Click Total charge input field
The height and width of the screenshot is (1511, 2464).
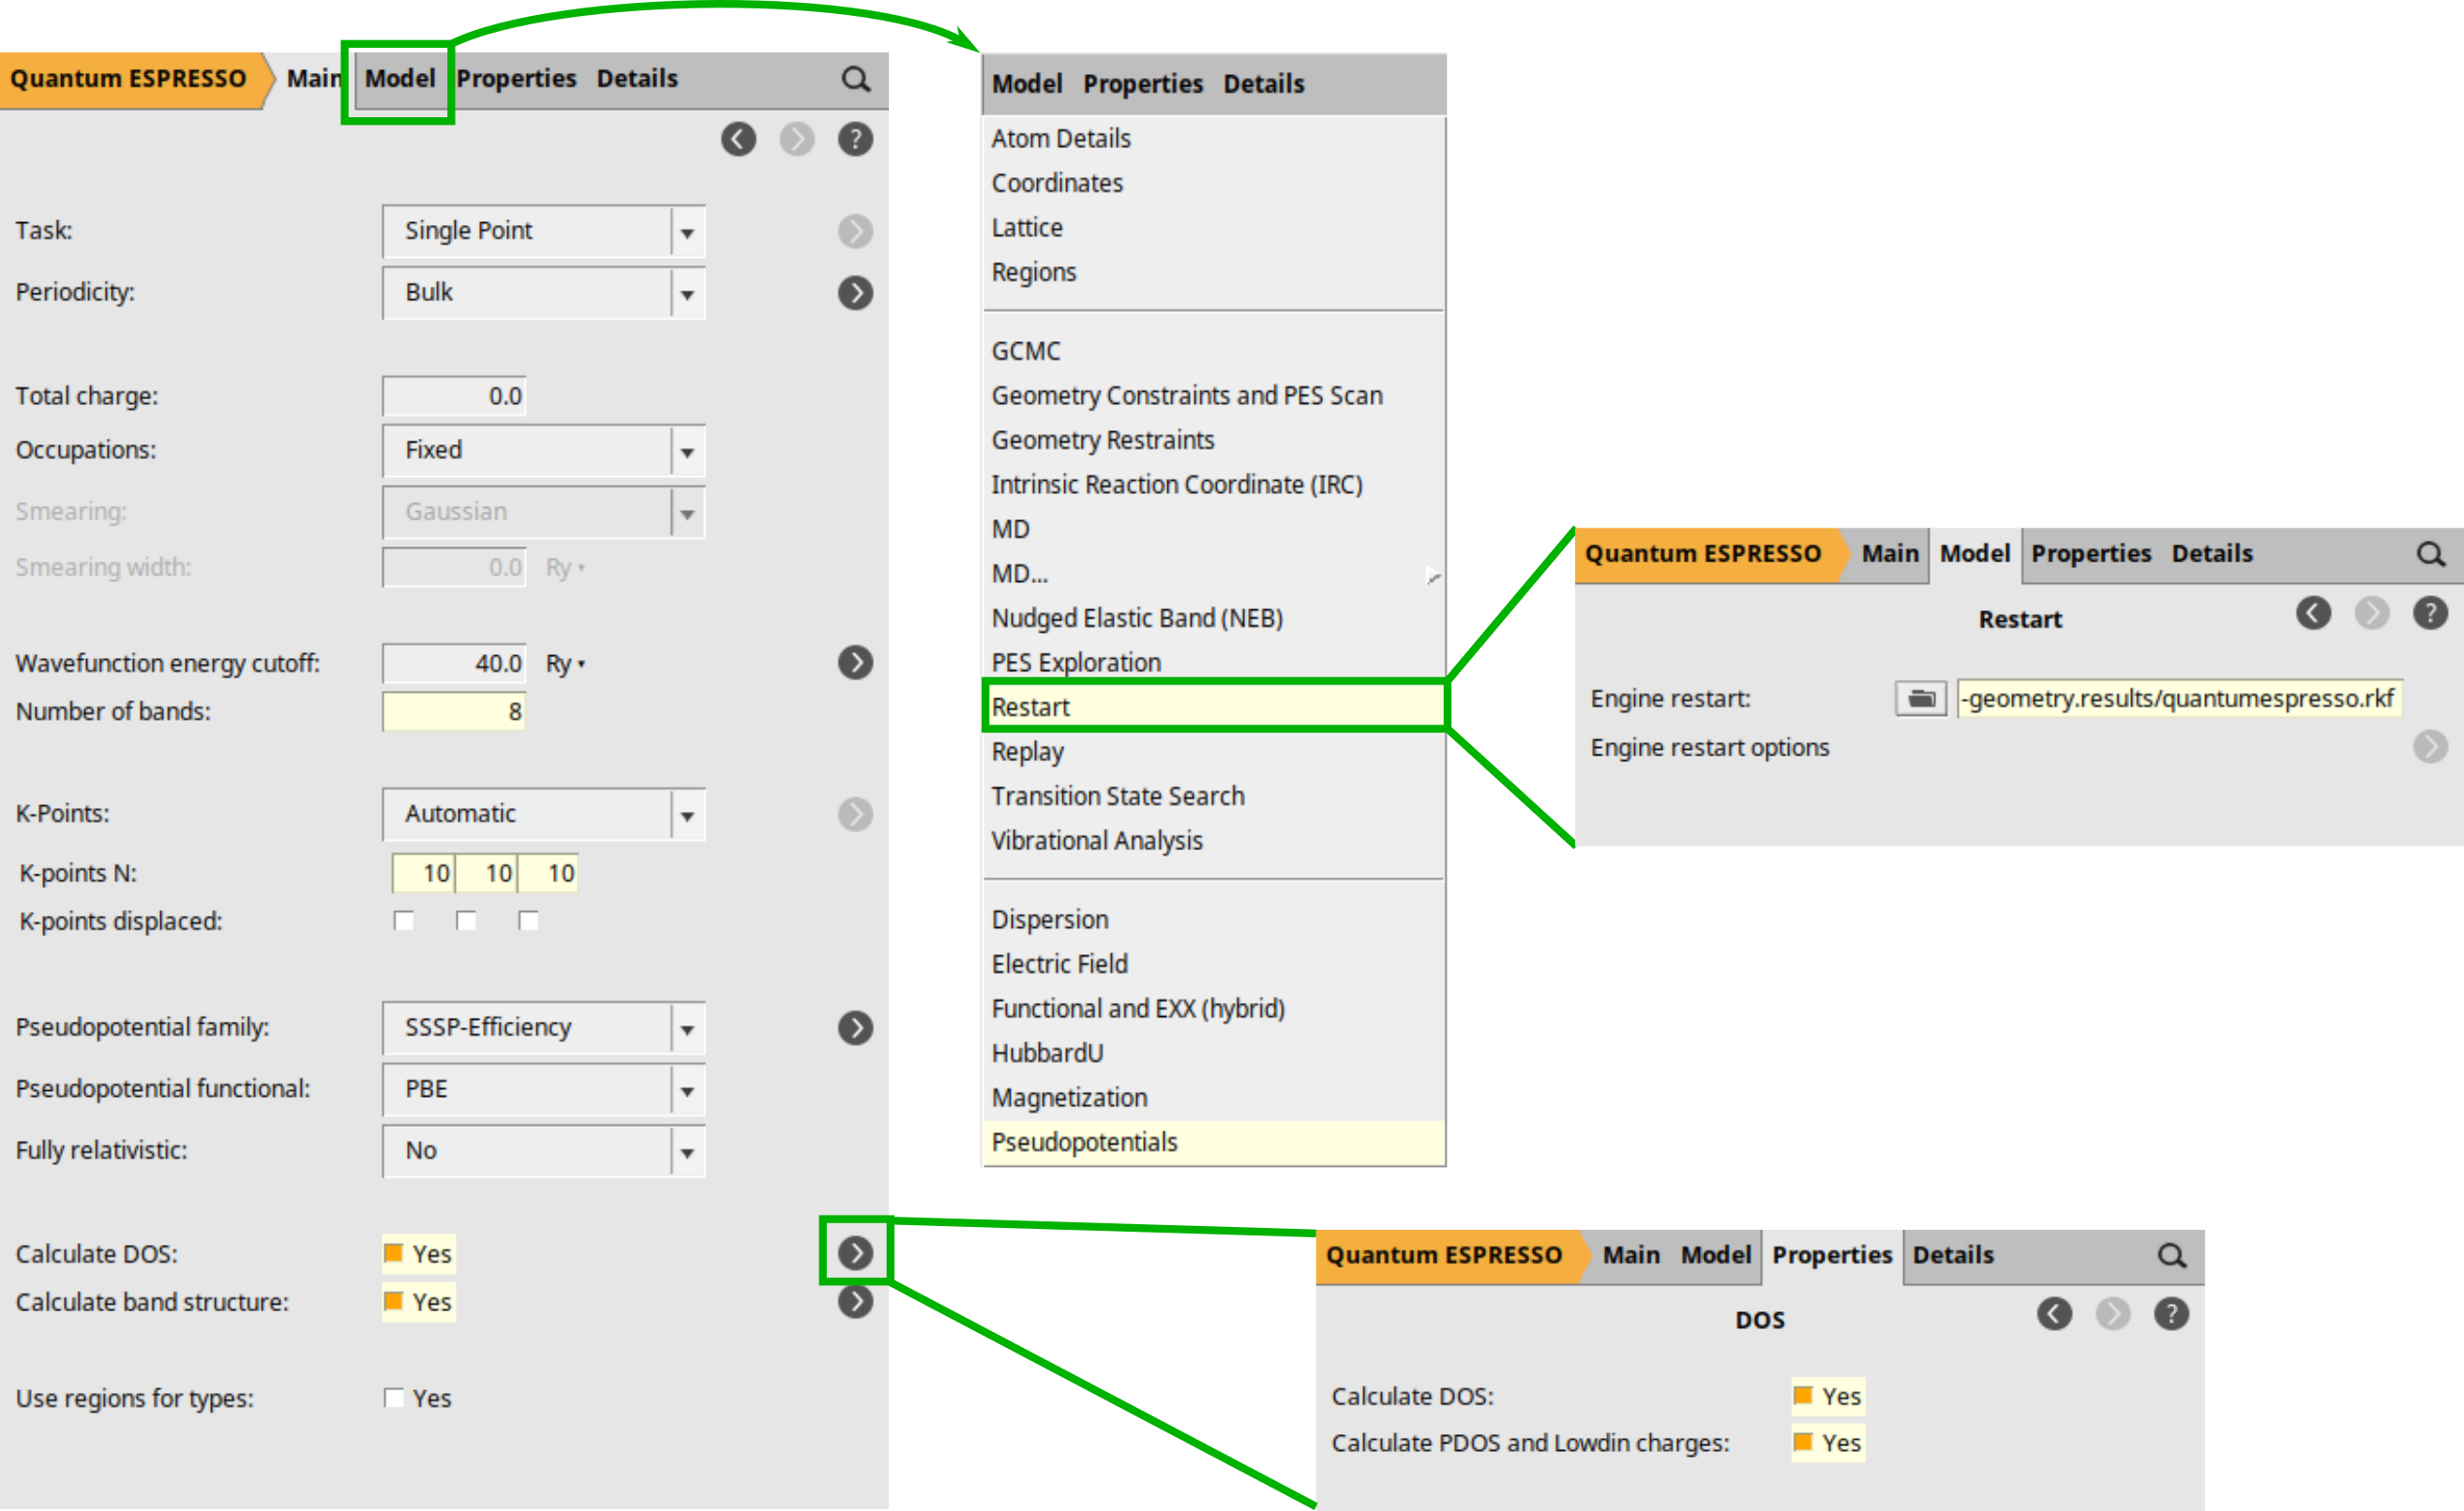coord(454,396)
